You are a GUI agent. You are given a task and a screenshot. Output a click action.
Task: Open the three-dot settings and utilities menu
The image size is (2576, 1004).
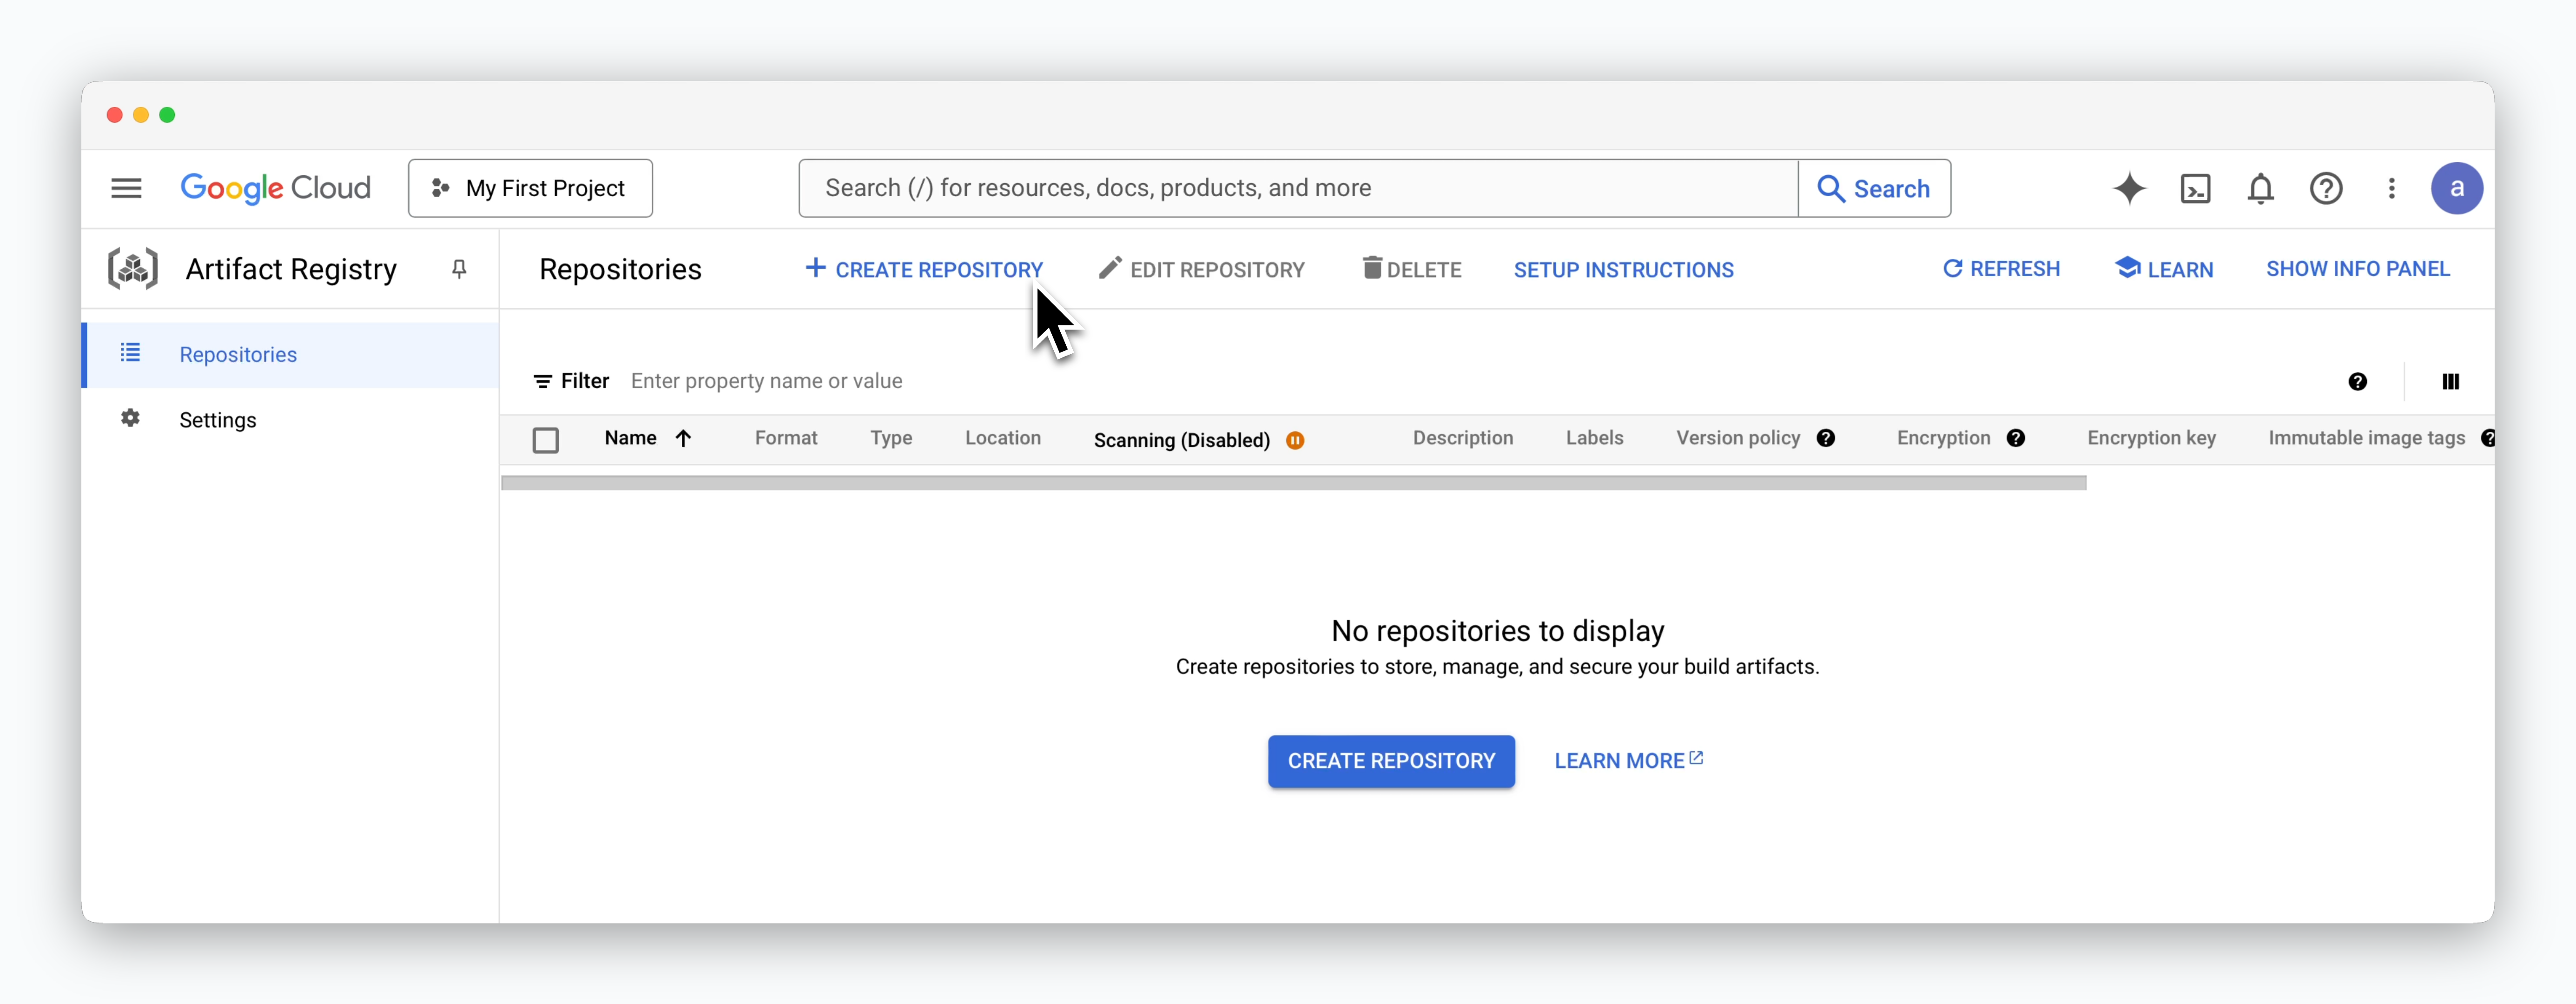(2391, 188)
